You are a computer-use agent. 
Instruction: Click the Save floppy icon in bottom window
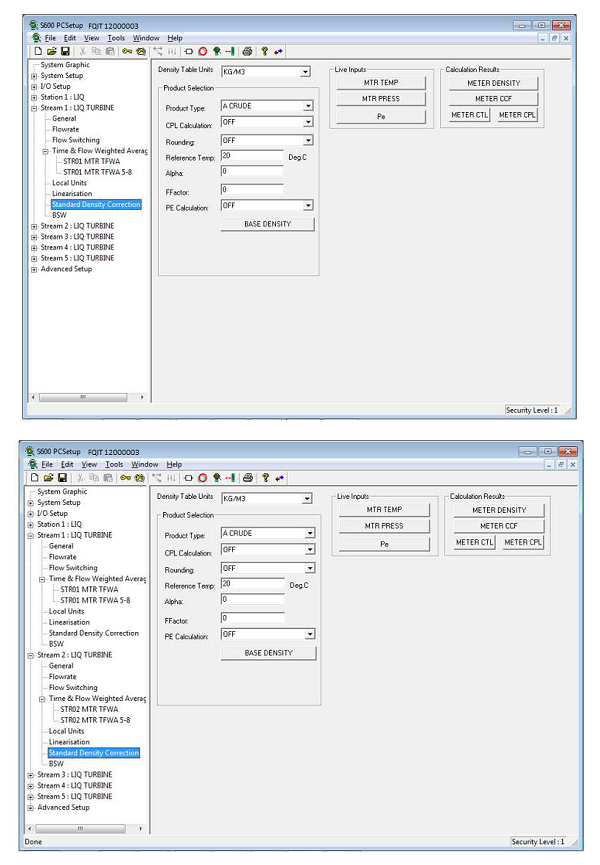click(62, 478)
